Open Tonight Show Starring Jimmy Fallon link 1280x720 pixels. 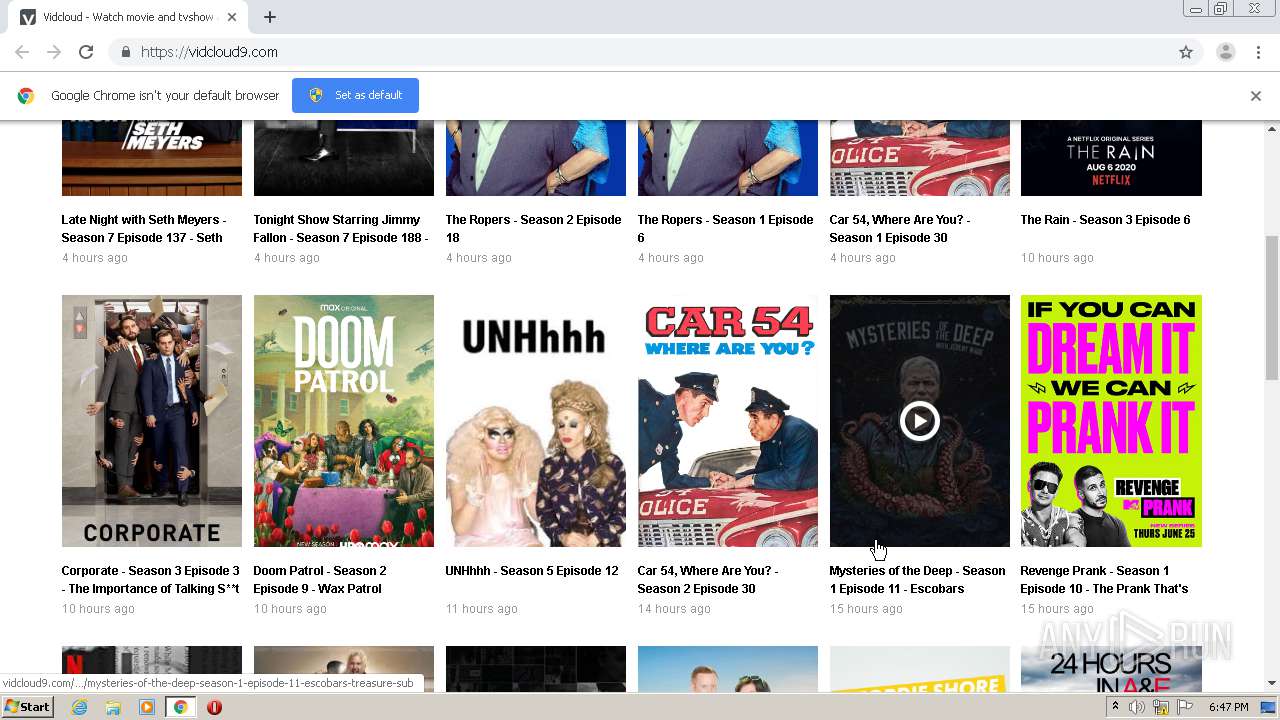pos(341,229)
